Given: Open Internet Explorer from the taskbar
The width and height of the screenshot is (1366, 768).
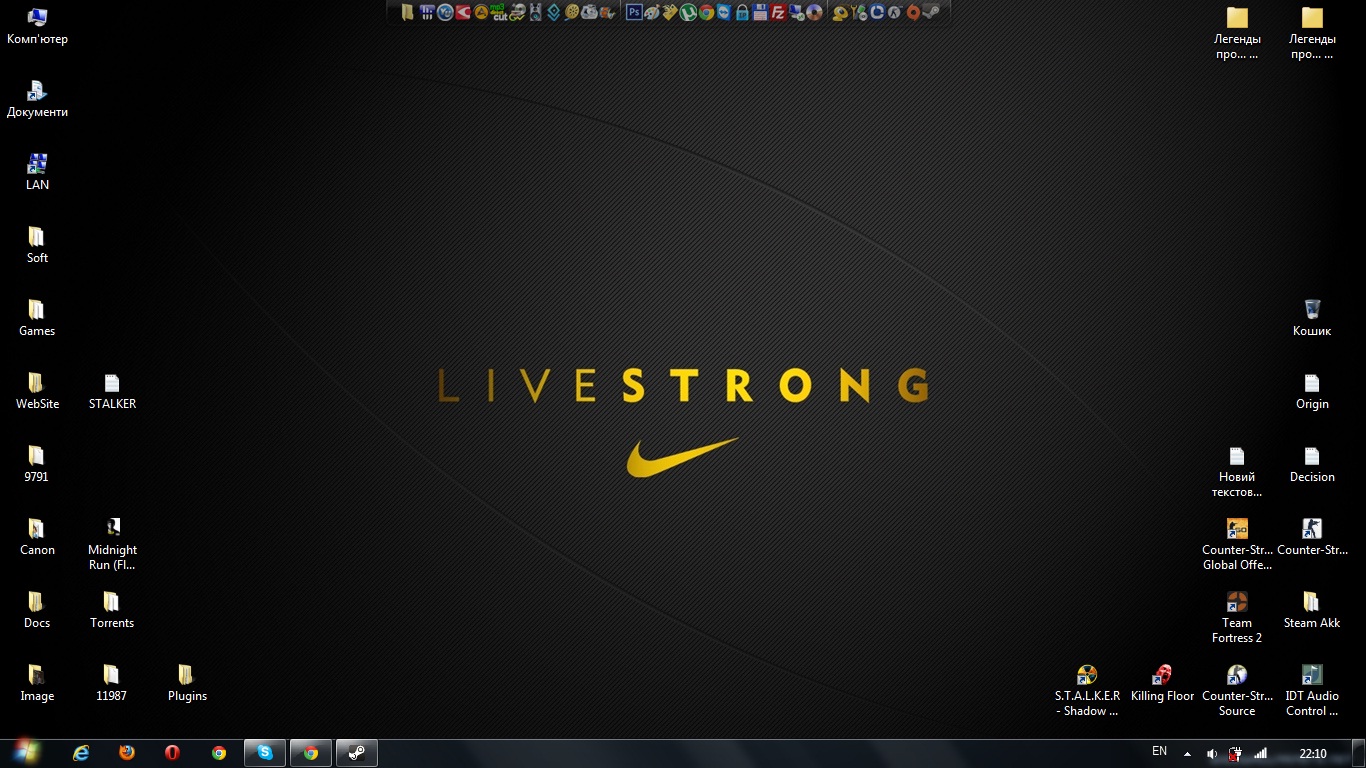Looking at the screenshot, I should [81, 753].
